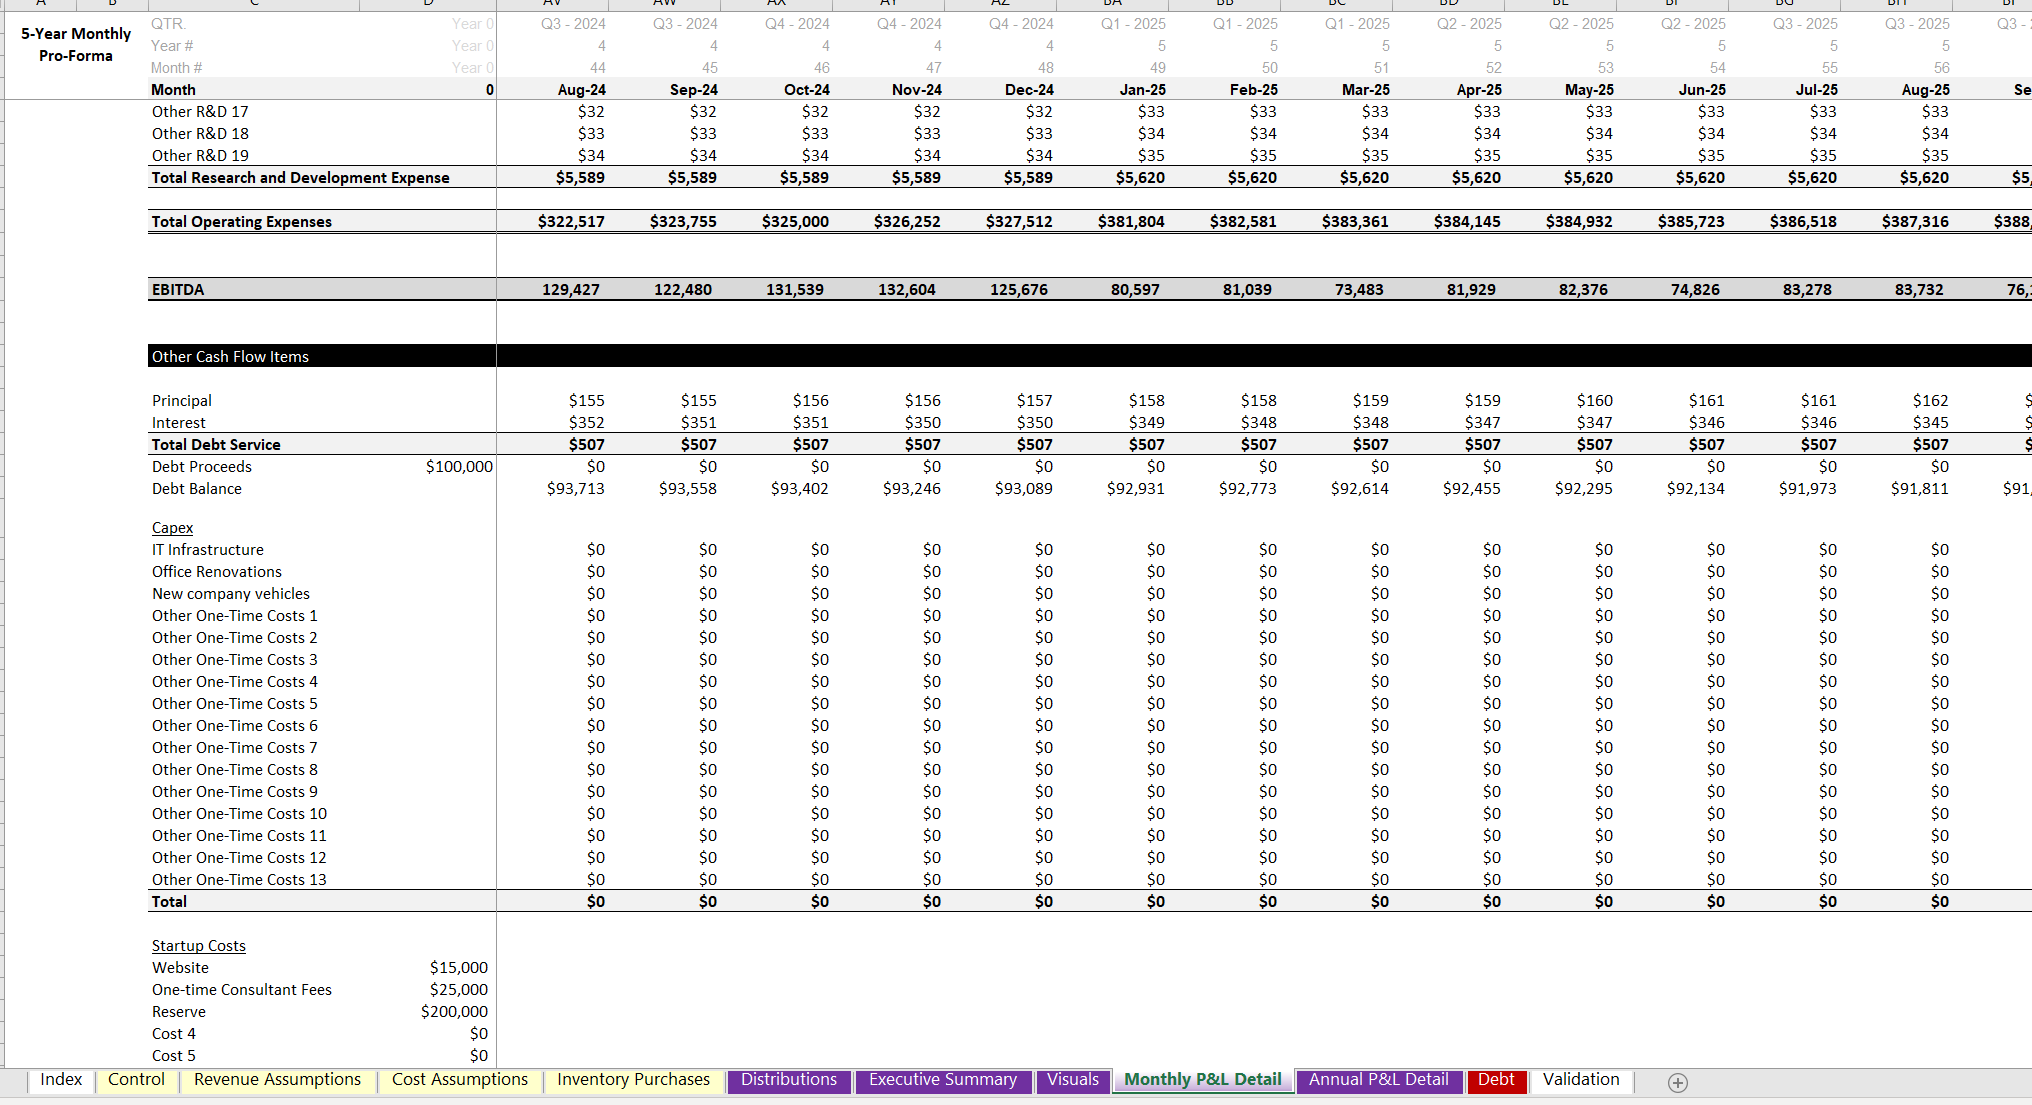Select Other R&D 17 row label
This screenshot has height=1105, width=2032.
pos(200,112)
